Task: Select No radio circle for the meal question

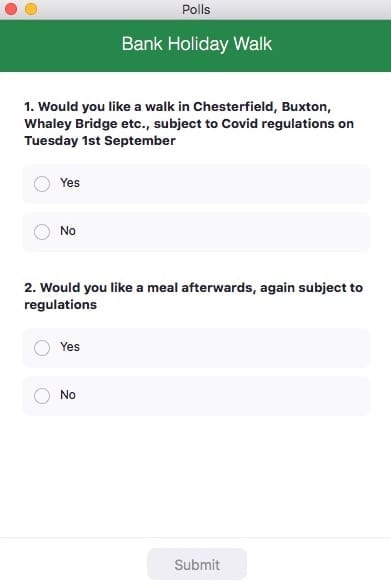Action: (x=42, y=396)
